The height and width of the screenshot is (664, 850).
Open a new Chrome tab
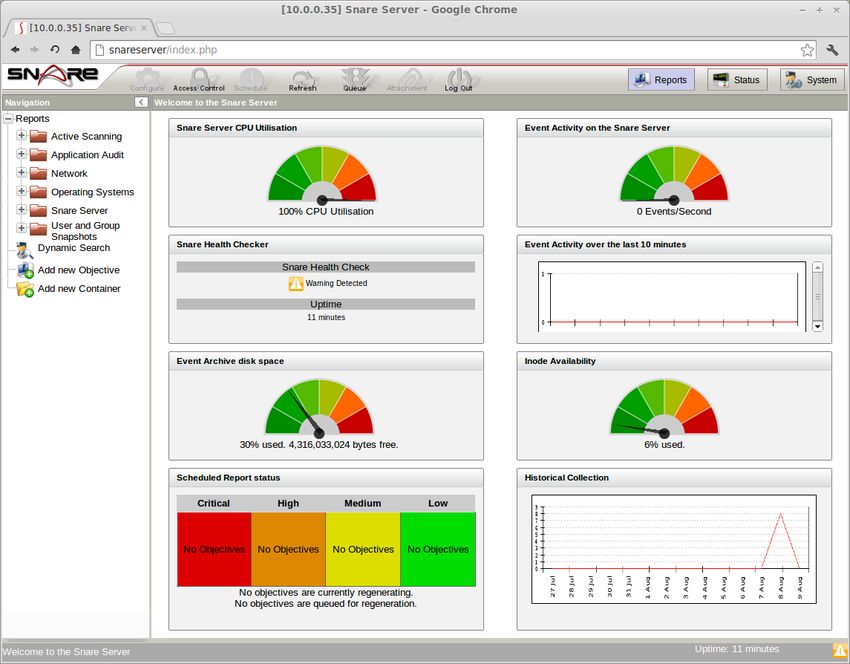click(x=165, y=28)
